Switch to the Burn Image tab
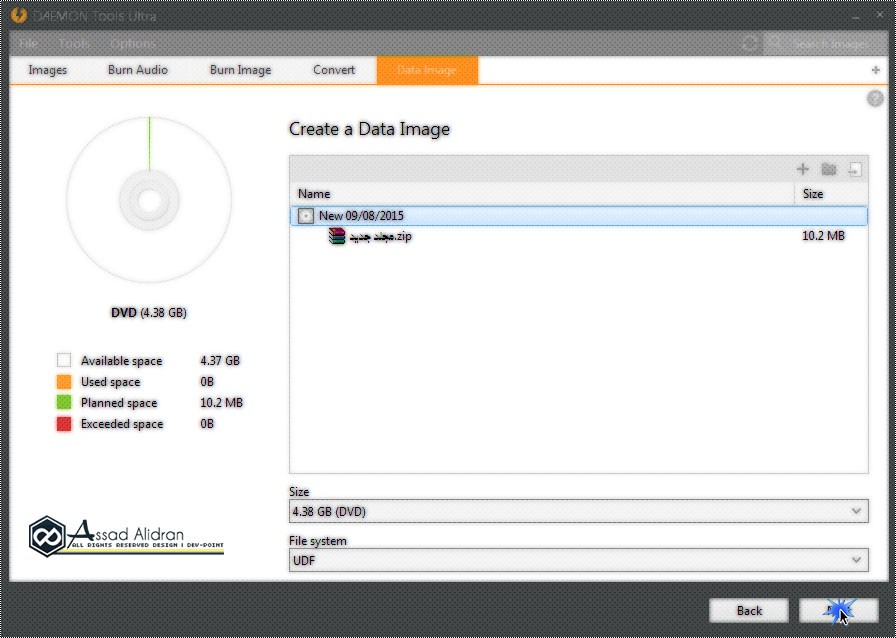Image resolution: width=896 pixels, height=638 pixels. click(x=240, y=70)
